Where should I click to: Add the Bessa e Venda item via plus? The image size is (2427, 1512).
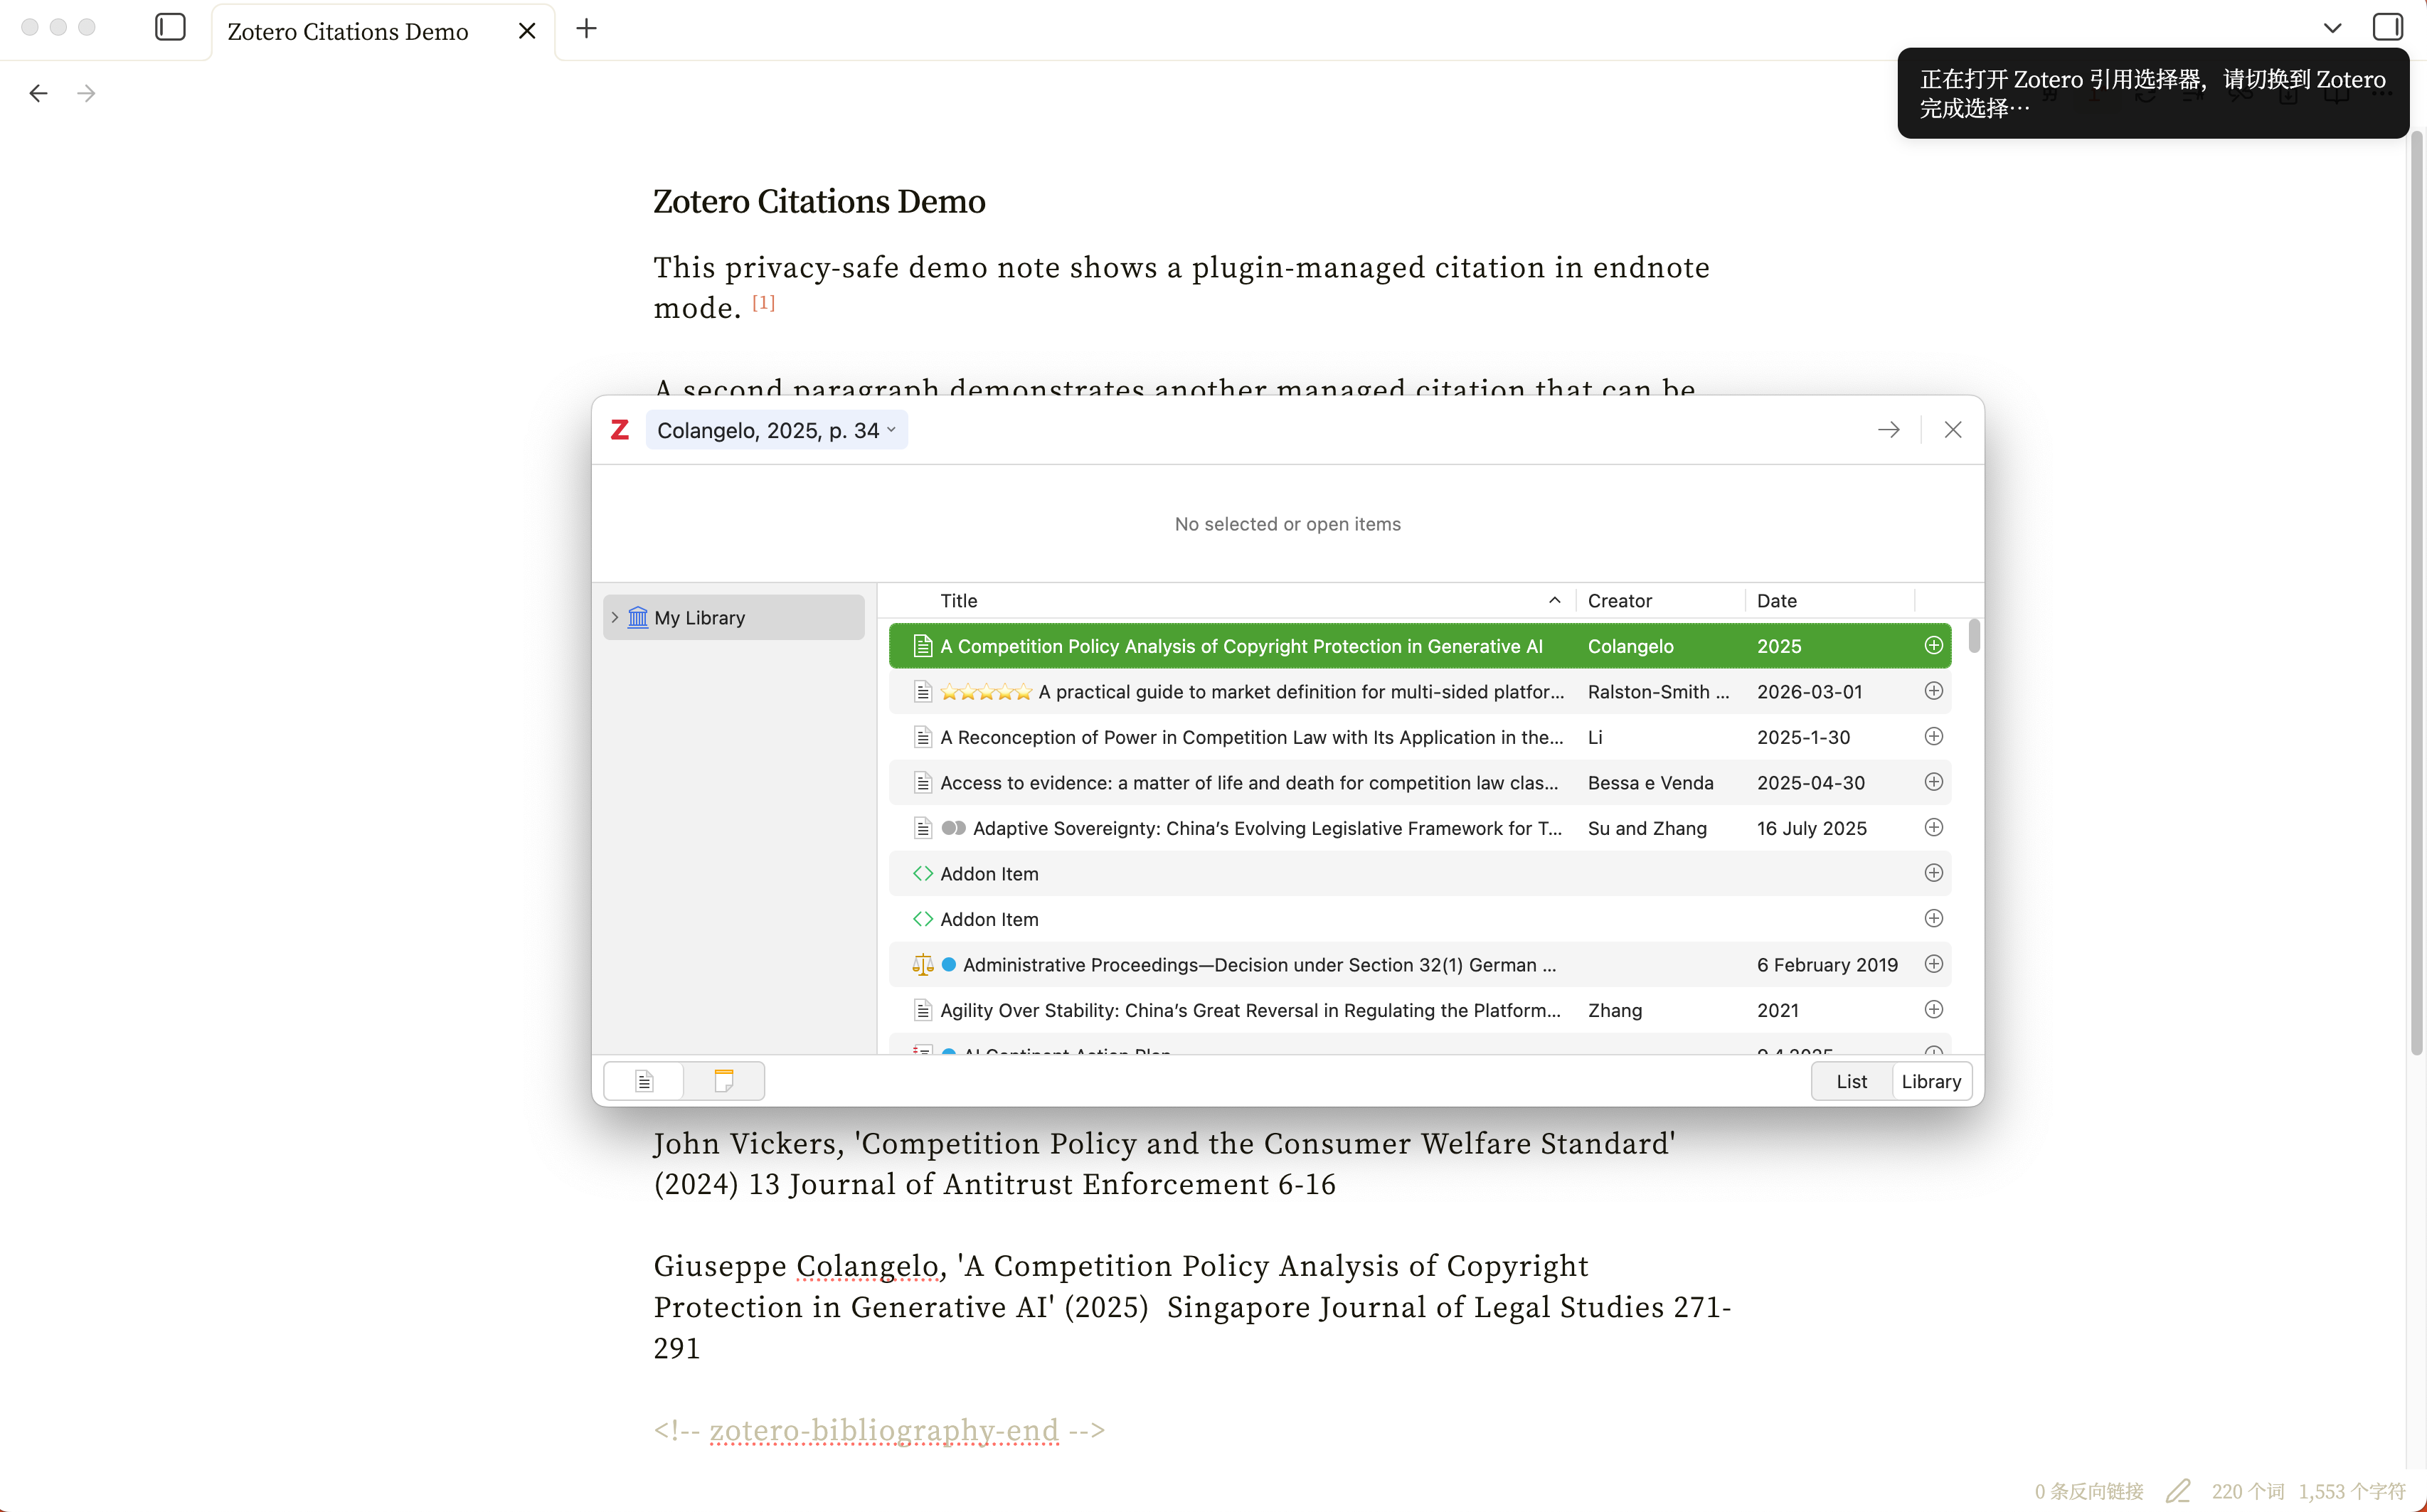pos(1933,782)
